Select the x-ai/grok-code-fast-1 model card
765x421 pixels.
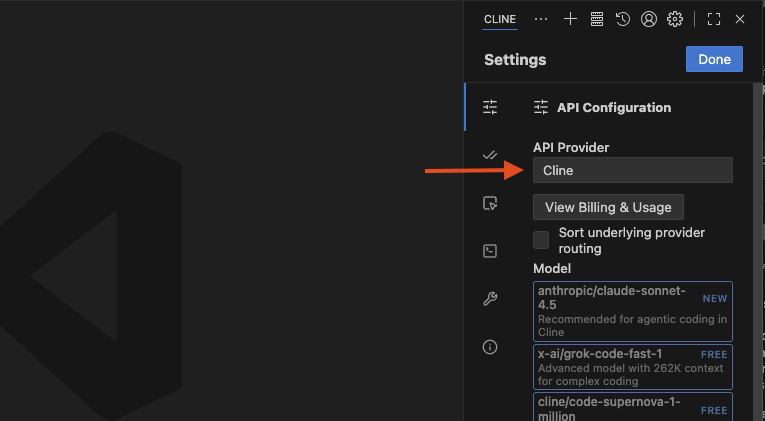coord(633,367)
